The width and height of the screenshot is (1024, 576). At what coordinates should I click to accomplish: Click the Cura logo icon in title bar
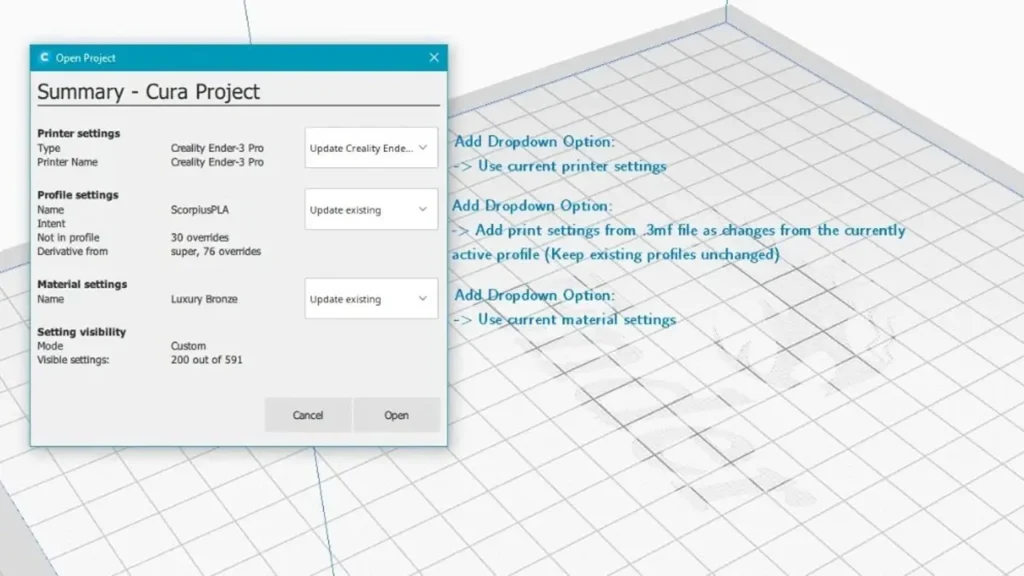[44, 57]
